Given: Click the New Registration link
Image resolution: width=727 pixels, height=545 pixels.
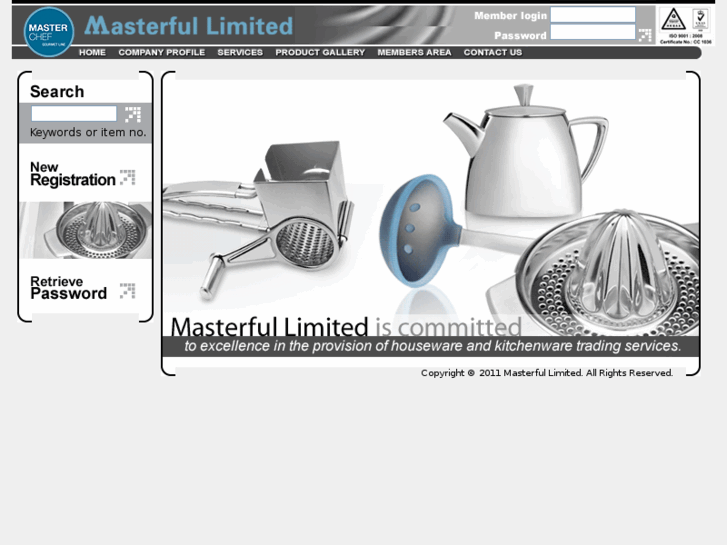Looking at the screenshot, I should [x=73, y=174].
